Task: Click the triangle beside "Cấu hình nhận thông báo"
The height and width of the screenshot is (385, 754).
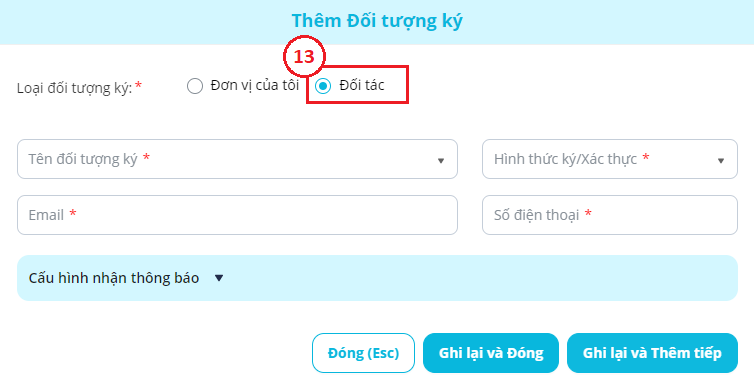Action: [219, 278]
